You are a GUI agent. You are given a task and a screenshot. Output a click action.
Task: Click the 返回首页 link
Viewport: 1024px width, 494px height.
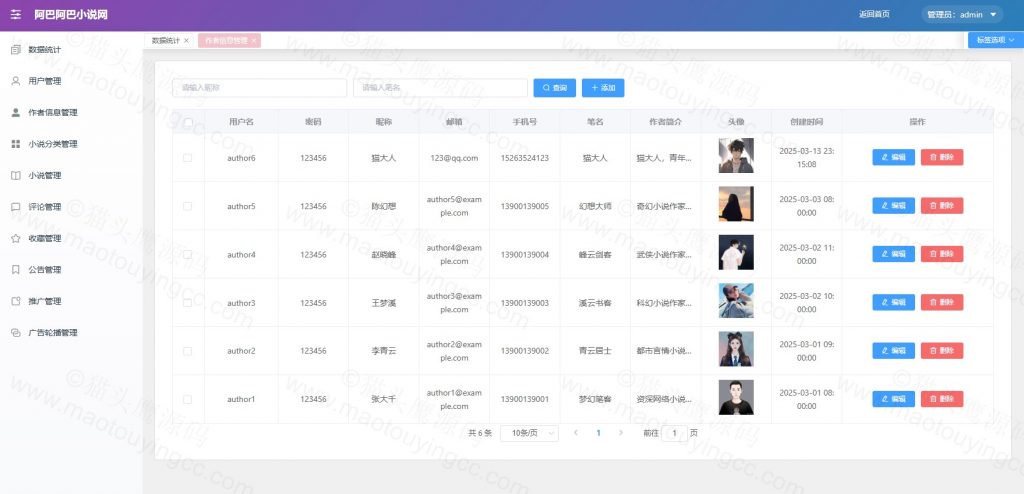874,14
